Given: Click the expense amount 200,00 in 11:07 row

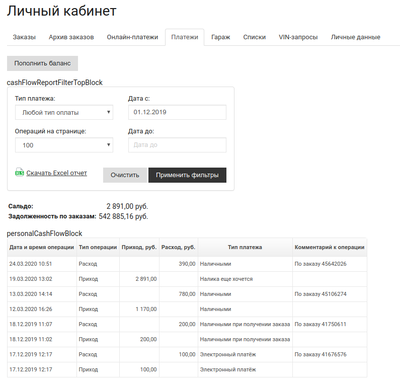Looking at the screenshot, I should (187, 324).
